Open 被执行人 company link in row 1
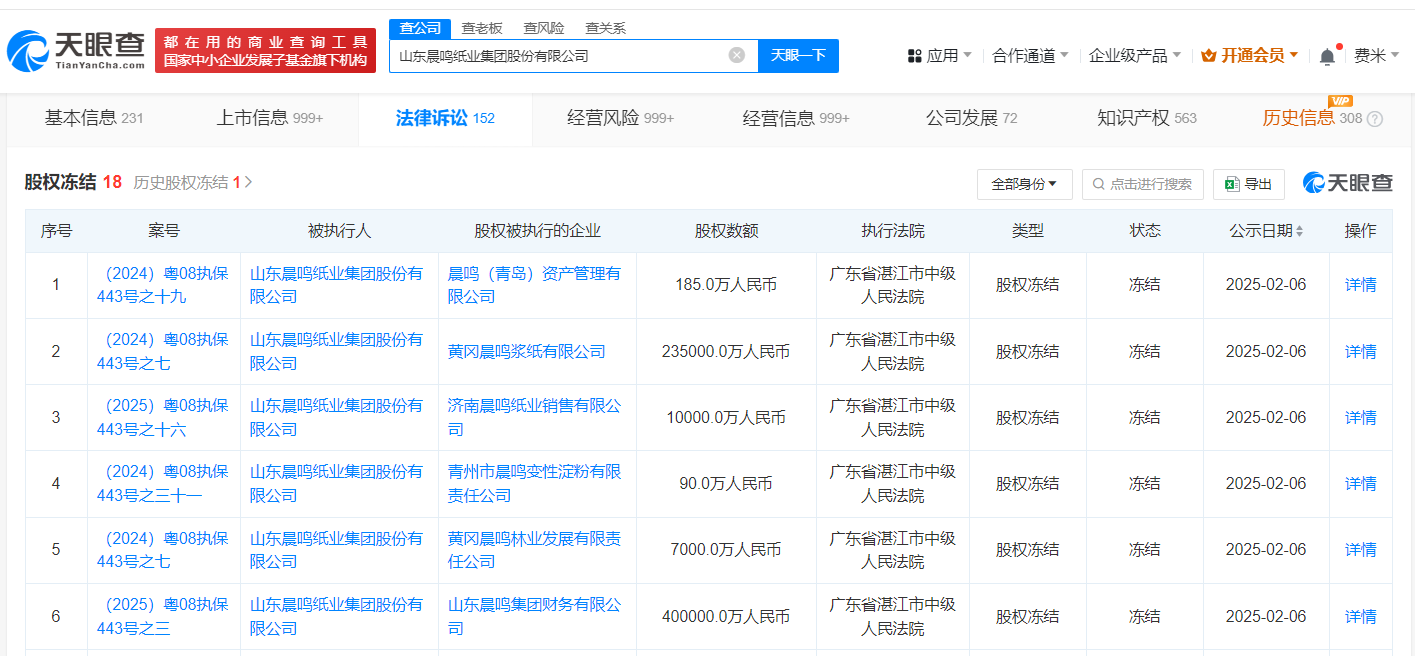This screenshot has width=1415, height=656. [336, 285]
